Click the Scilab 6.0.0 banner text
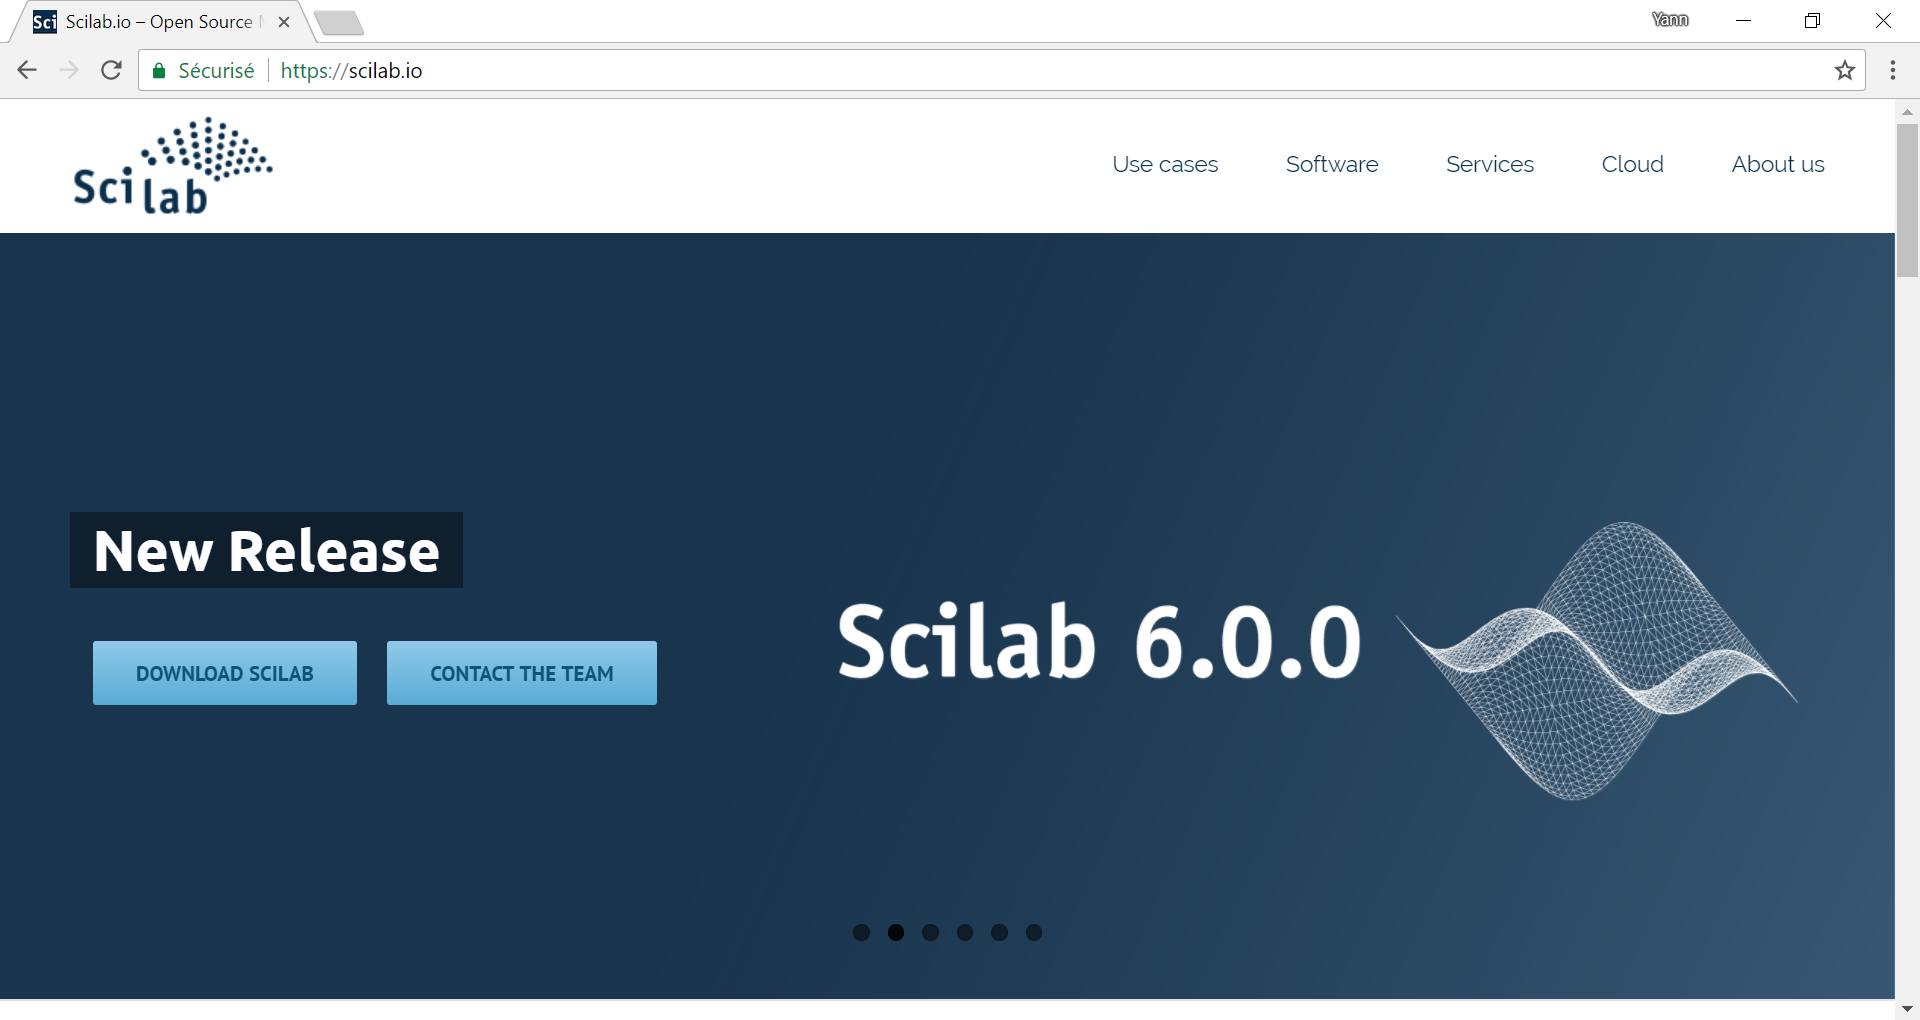The height and width of the screenshot is (1020, 1920). 1099,642
